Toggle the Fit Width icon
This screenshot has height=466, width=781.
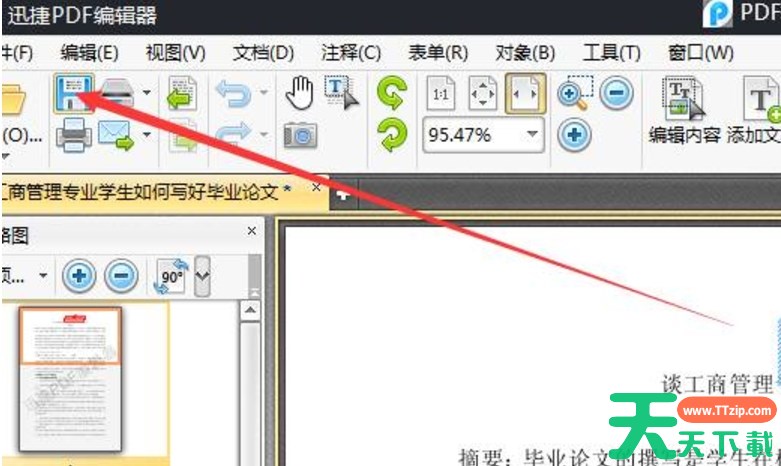[x=525, y=93]
